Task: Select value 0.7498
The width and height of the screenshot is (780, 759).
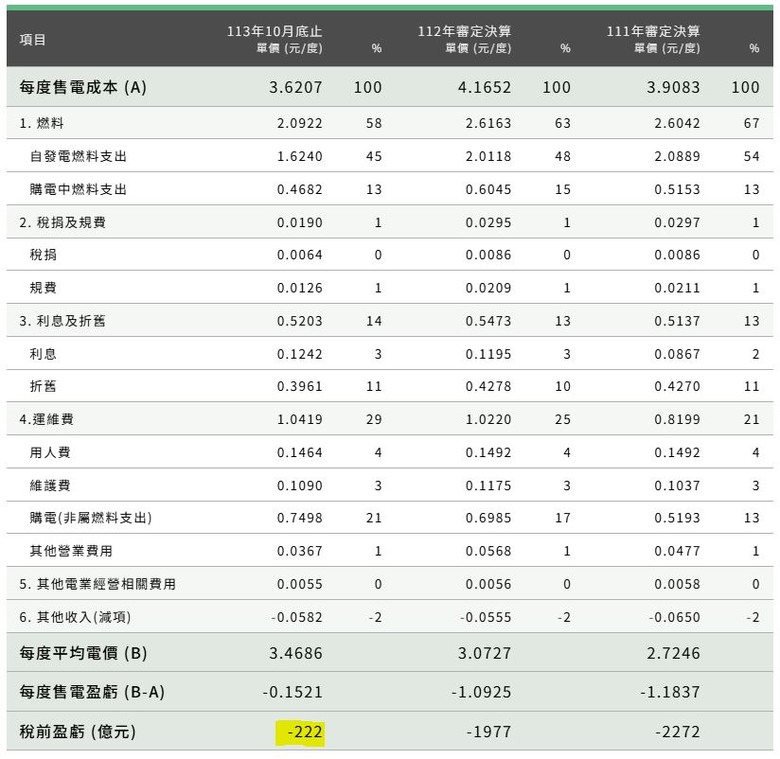Action: click(300, 518)
